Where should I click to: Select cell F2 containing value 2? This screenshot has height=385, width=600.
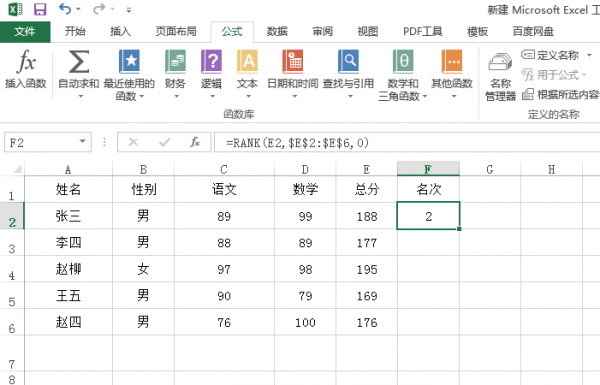pos(428,216)
